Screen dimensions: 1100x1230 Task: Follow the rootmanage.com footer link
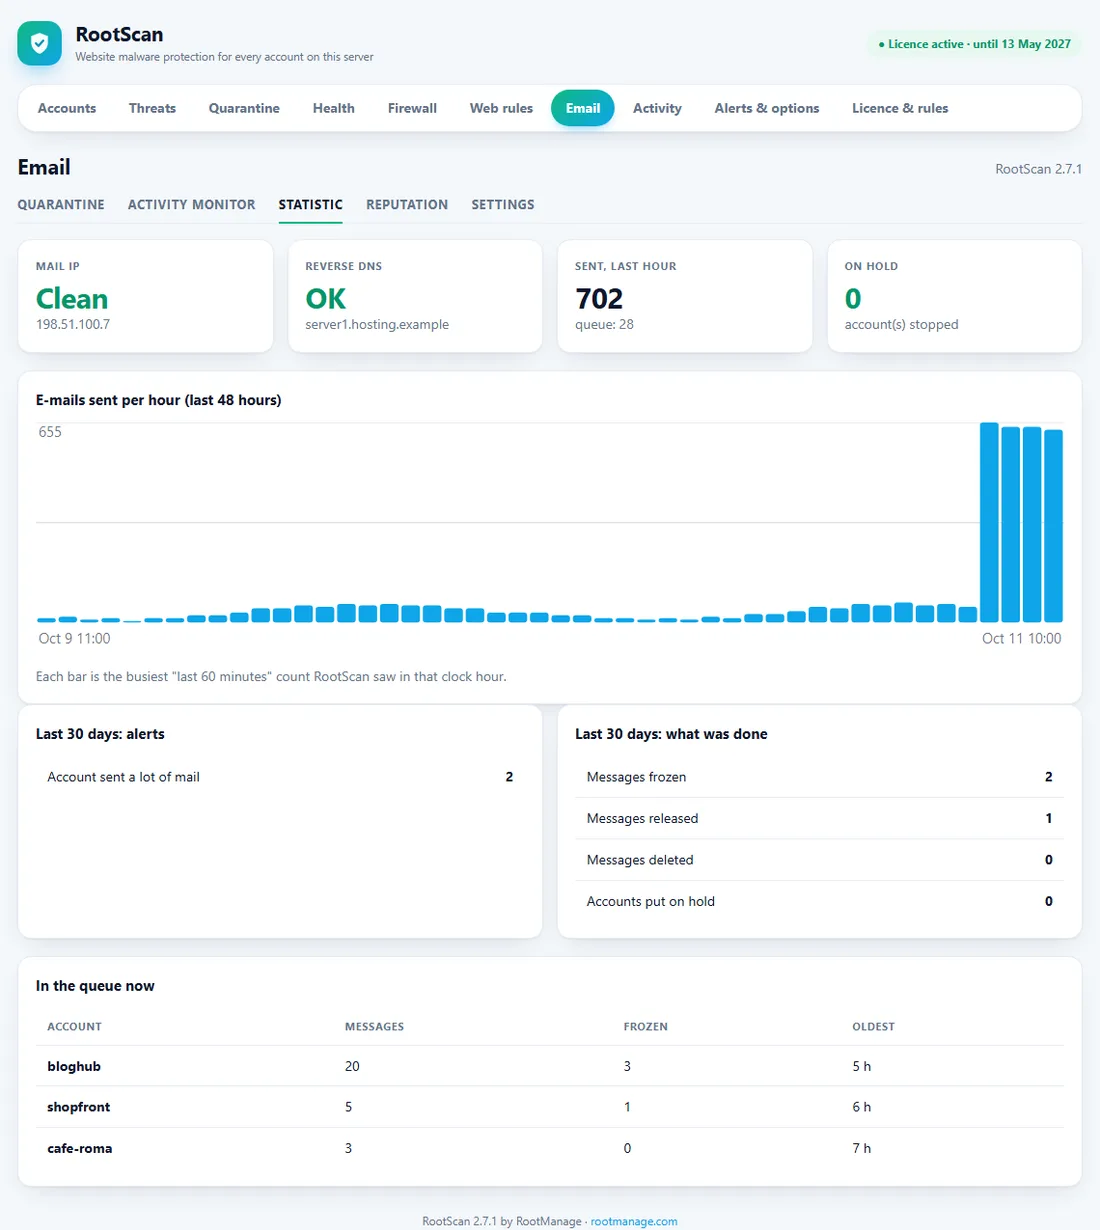[x=634, y=1221]
